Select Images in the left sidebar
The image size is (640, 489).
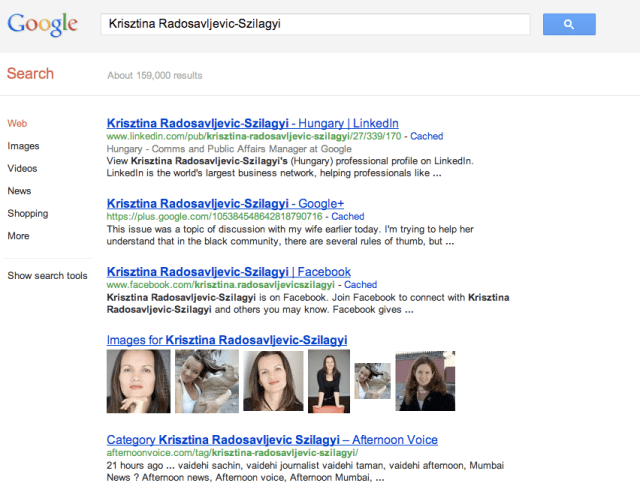coord(23,146)
